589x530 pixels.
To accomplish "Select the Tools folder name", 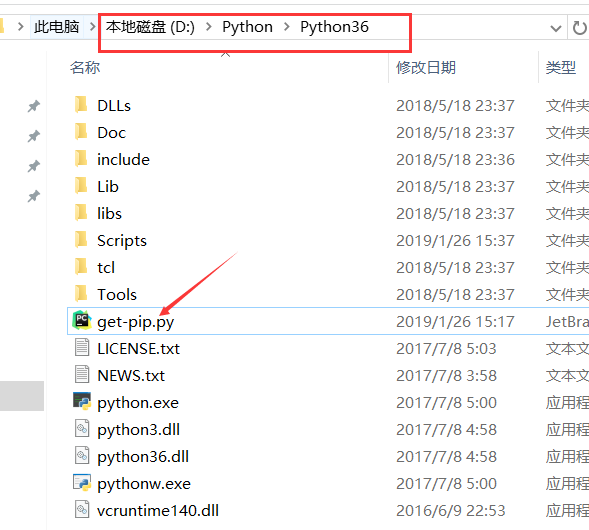I will click(x=117, y=295).
